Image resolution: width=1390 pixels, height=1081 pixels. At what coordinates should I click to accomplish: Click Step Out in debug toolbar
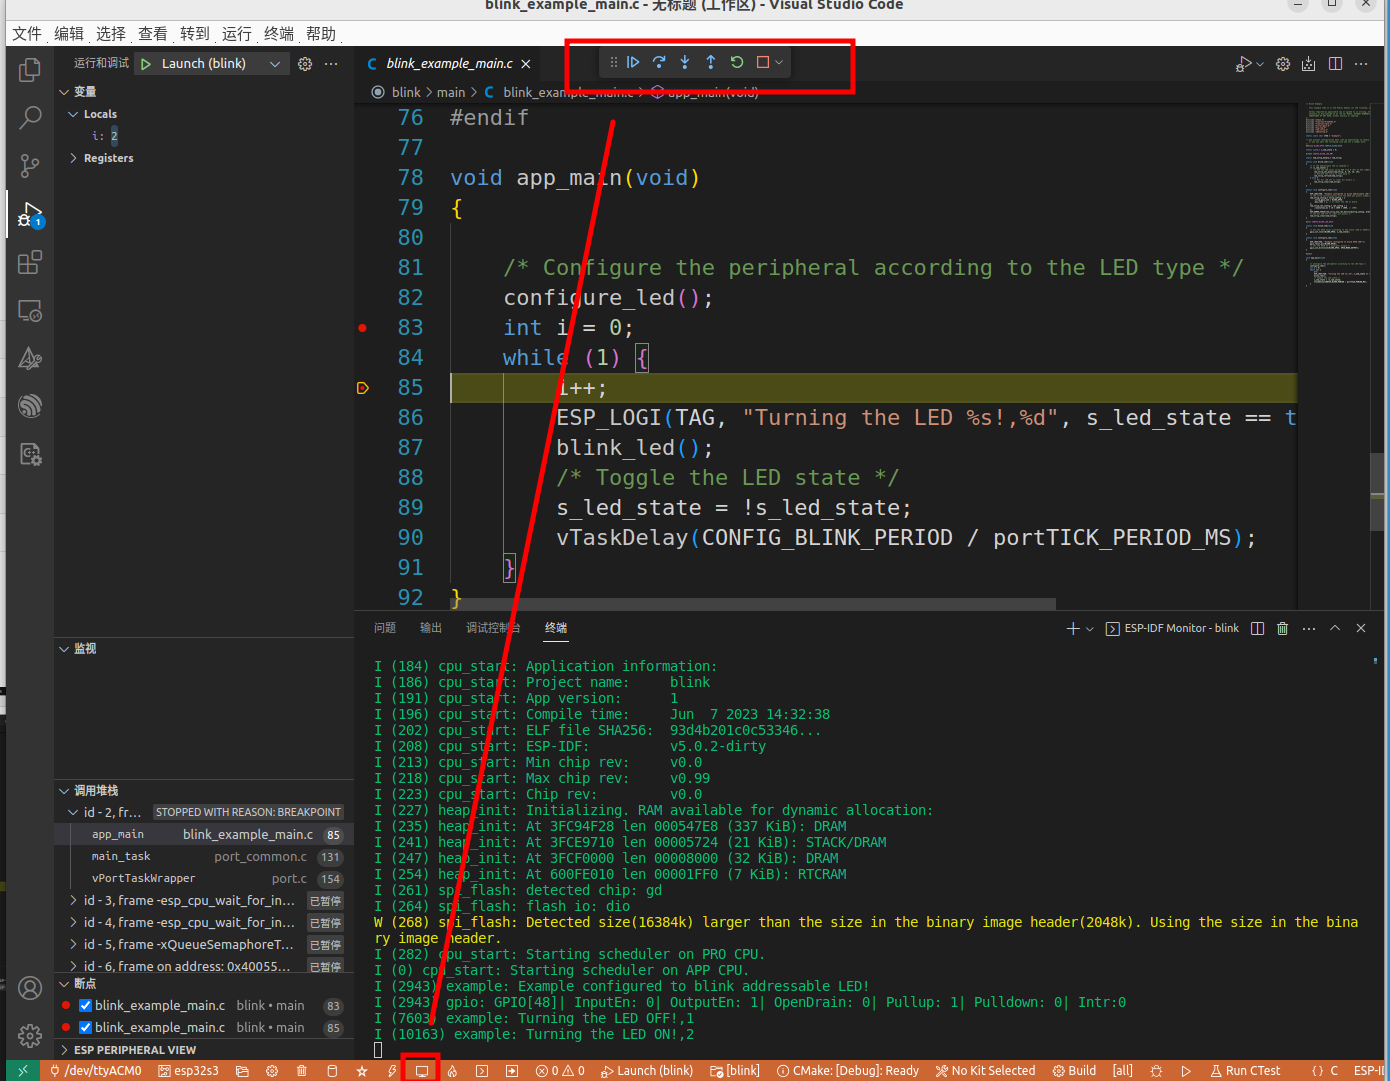pos(711,62)
